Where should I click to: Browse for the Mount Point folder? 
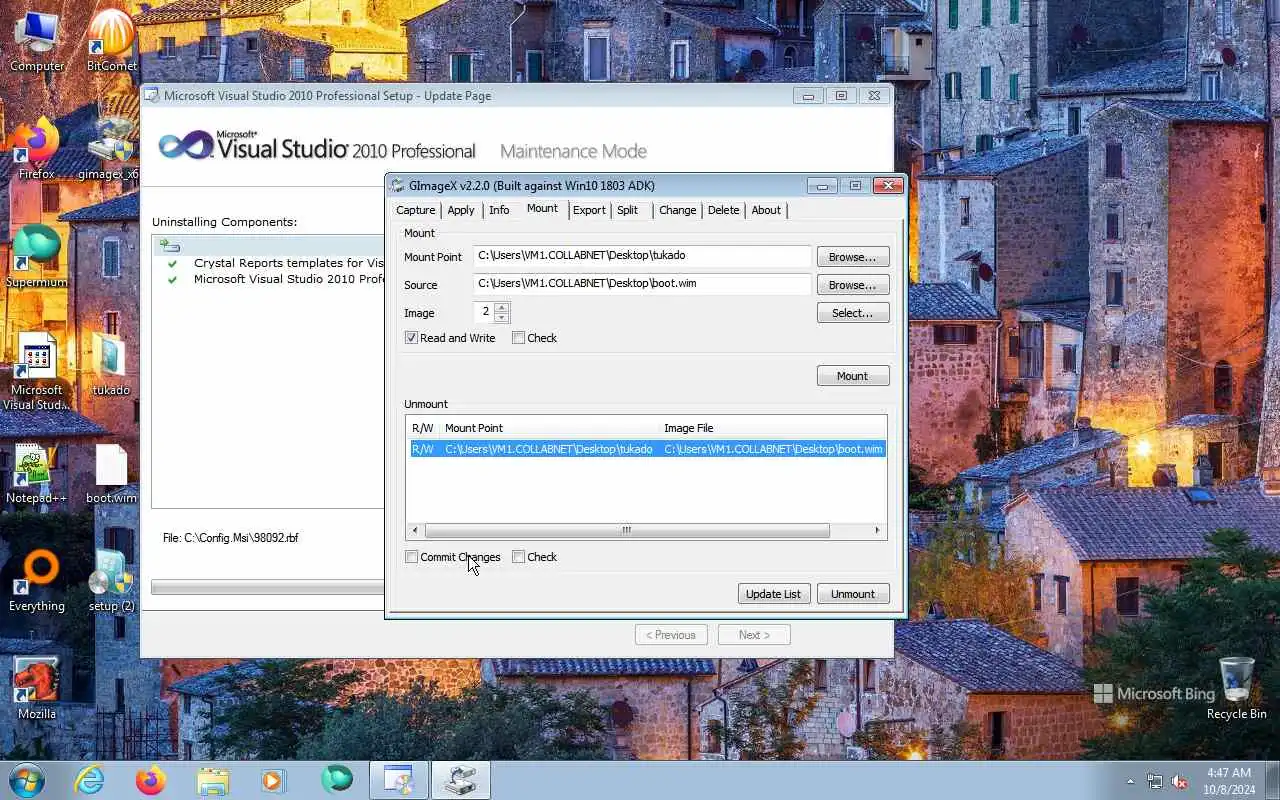(x=853, y=257)
